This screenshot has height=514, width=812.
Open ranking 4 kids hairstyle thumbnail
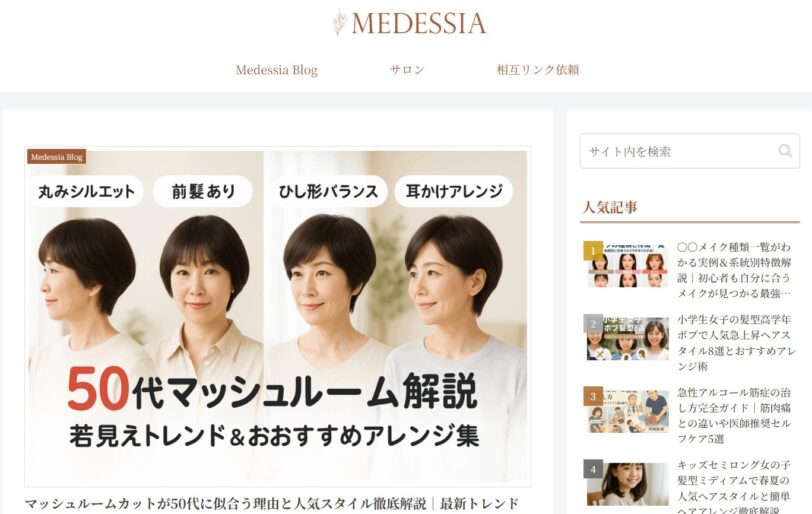[x=628, y=484]
